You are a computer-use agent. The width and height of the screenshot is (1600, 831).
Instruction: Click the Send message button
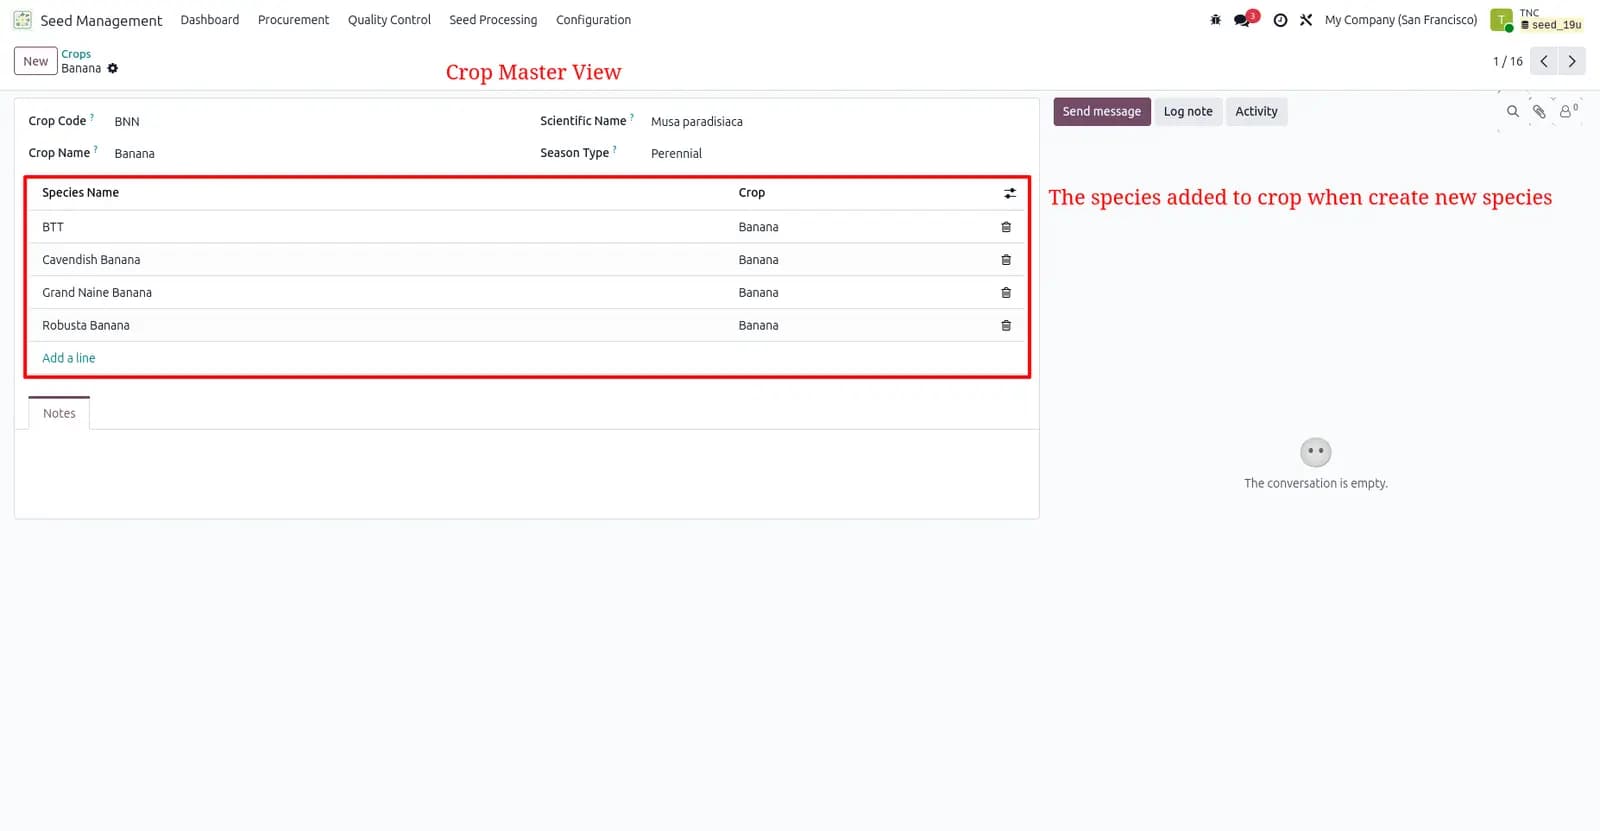click(x=1101, y=112)
